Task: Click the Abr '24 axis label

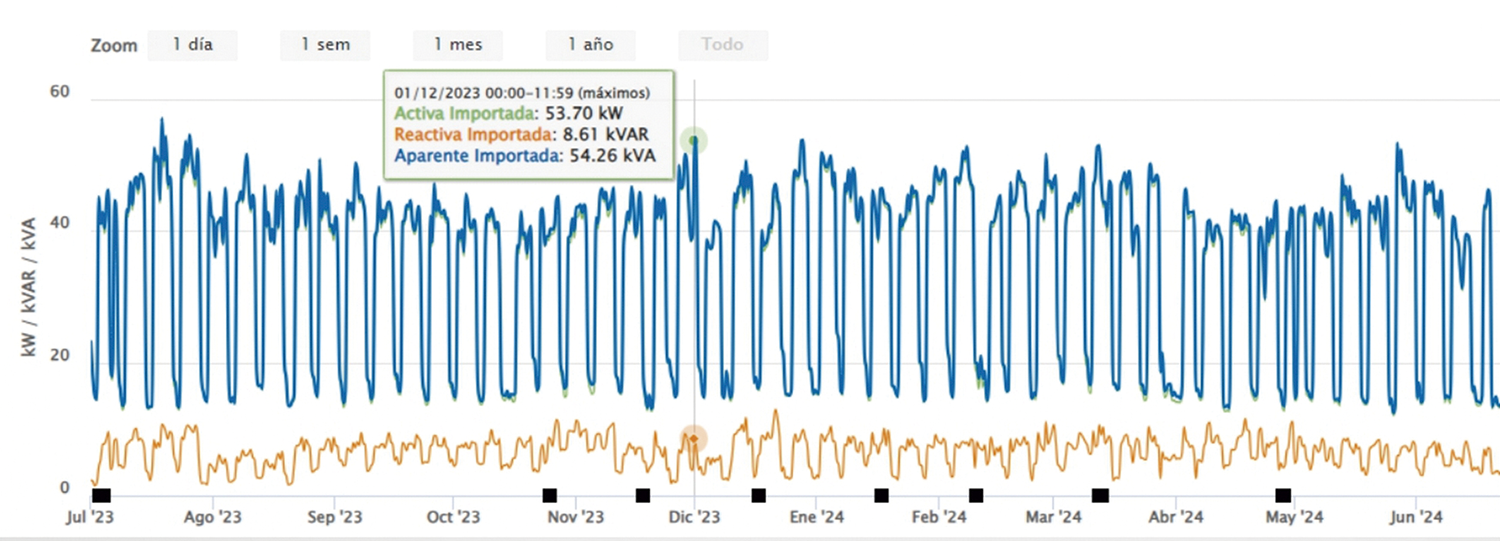Action: click(1176, 517)
